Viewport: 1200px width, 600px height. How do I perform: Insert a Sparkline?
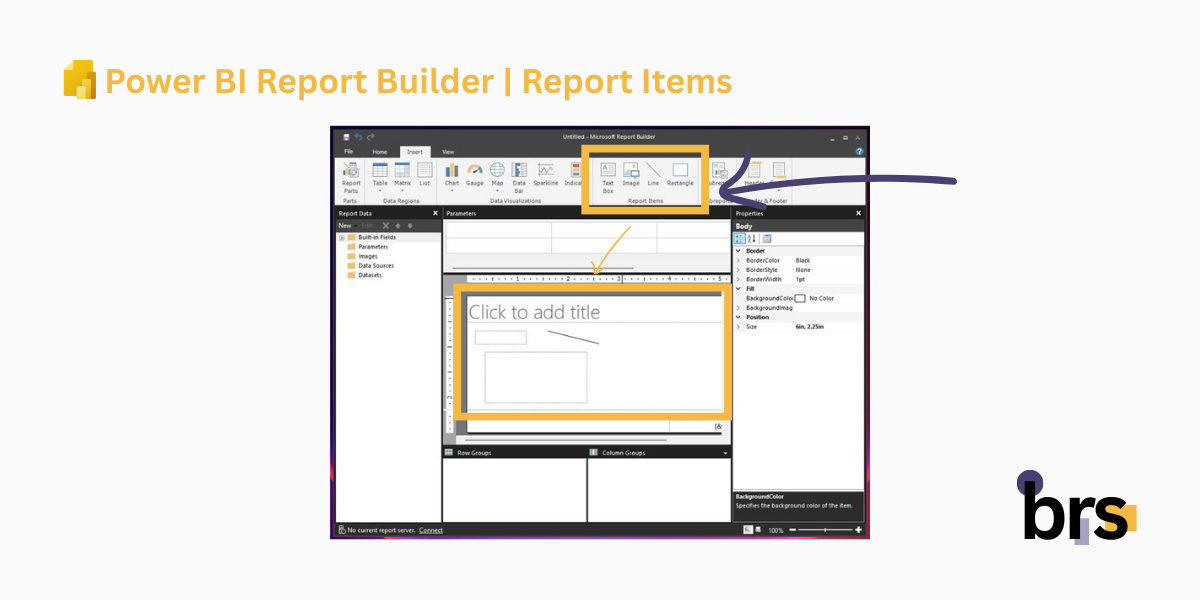tap(545, 172)
